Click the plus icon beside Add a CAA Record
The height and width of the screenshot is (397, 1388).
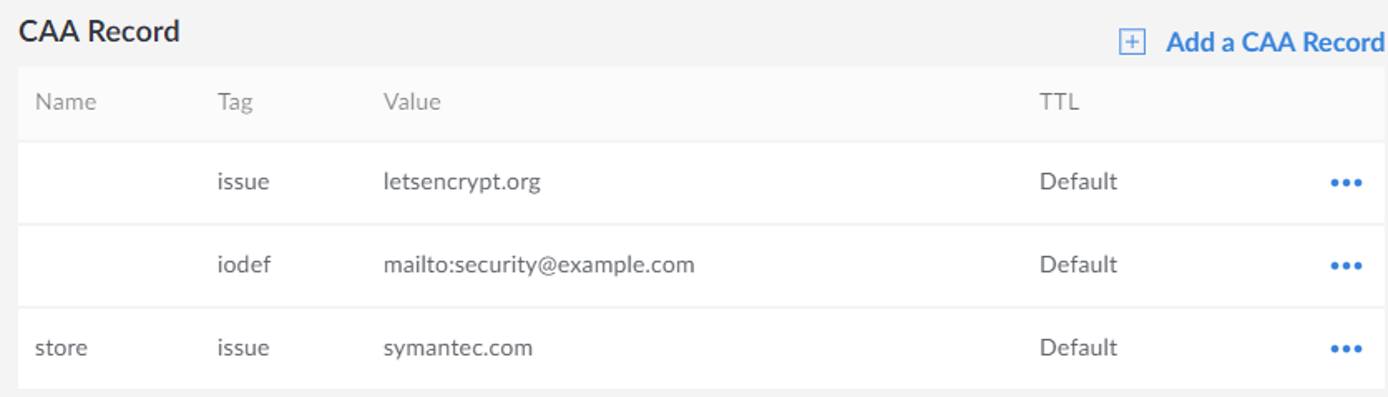pyautogui.click(x=1131, y=42)
